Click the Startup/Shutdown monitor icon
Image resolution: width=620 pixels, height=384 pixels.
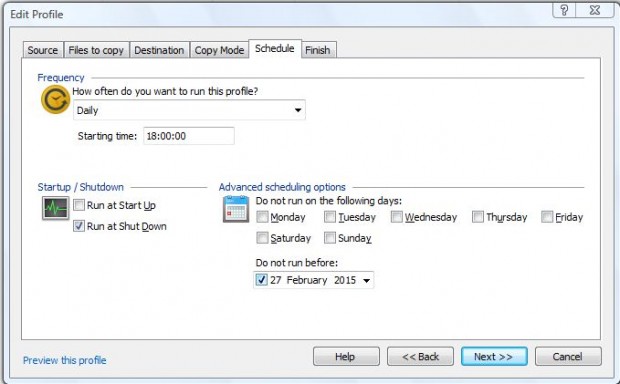pyautogui.click(x=56, y=208)
